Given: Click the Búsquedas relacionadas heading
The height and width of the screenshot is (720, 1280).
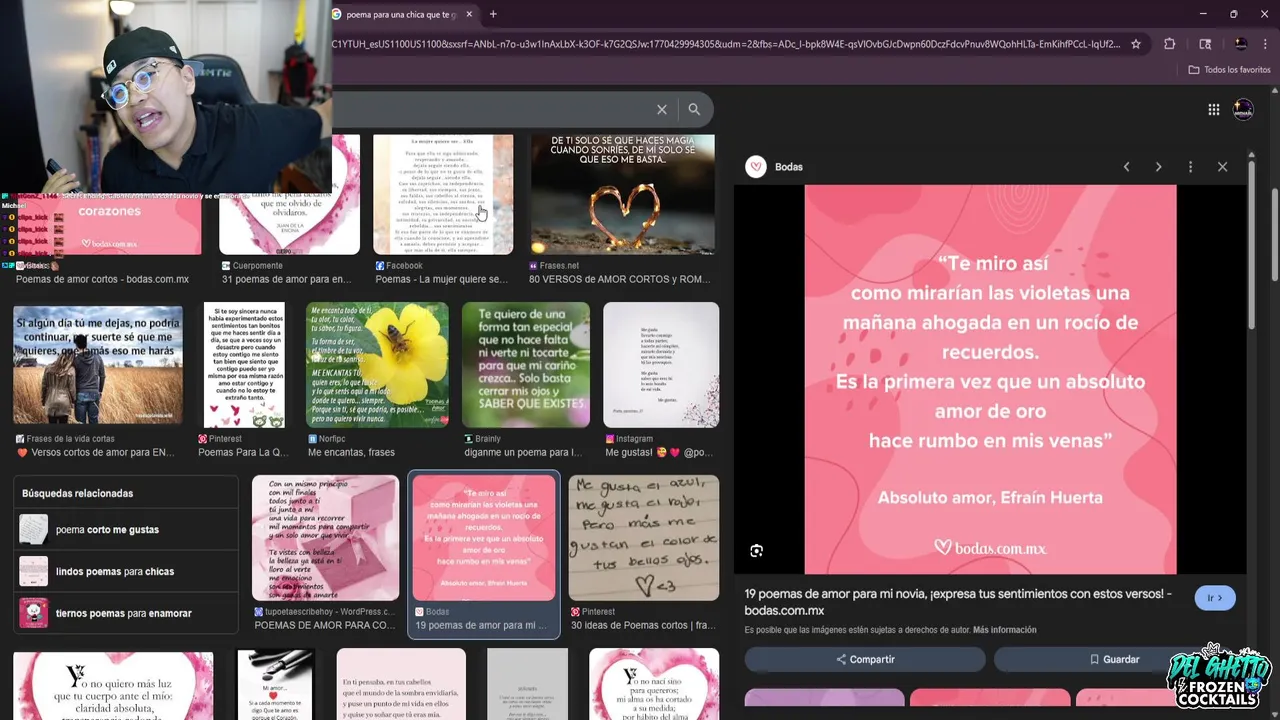Looking at the screenshot, I should (x=77, y=493).
